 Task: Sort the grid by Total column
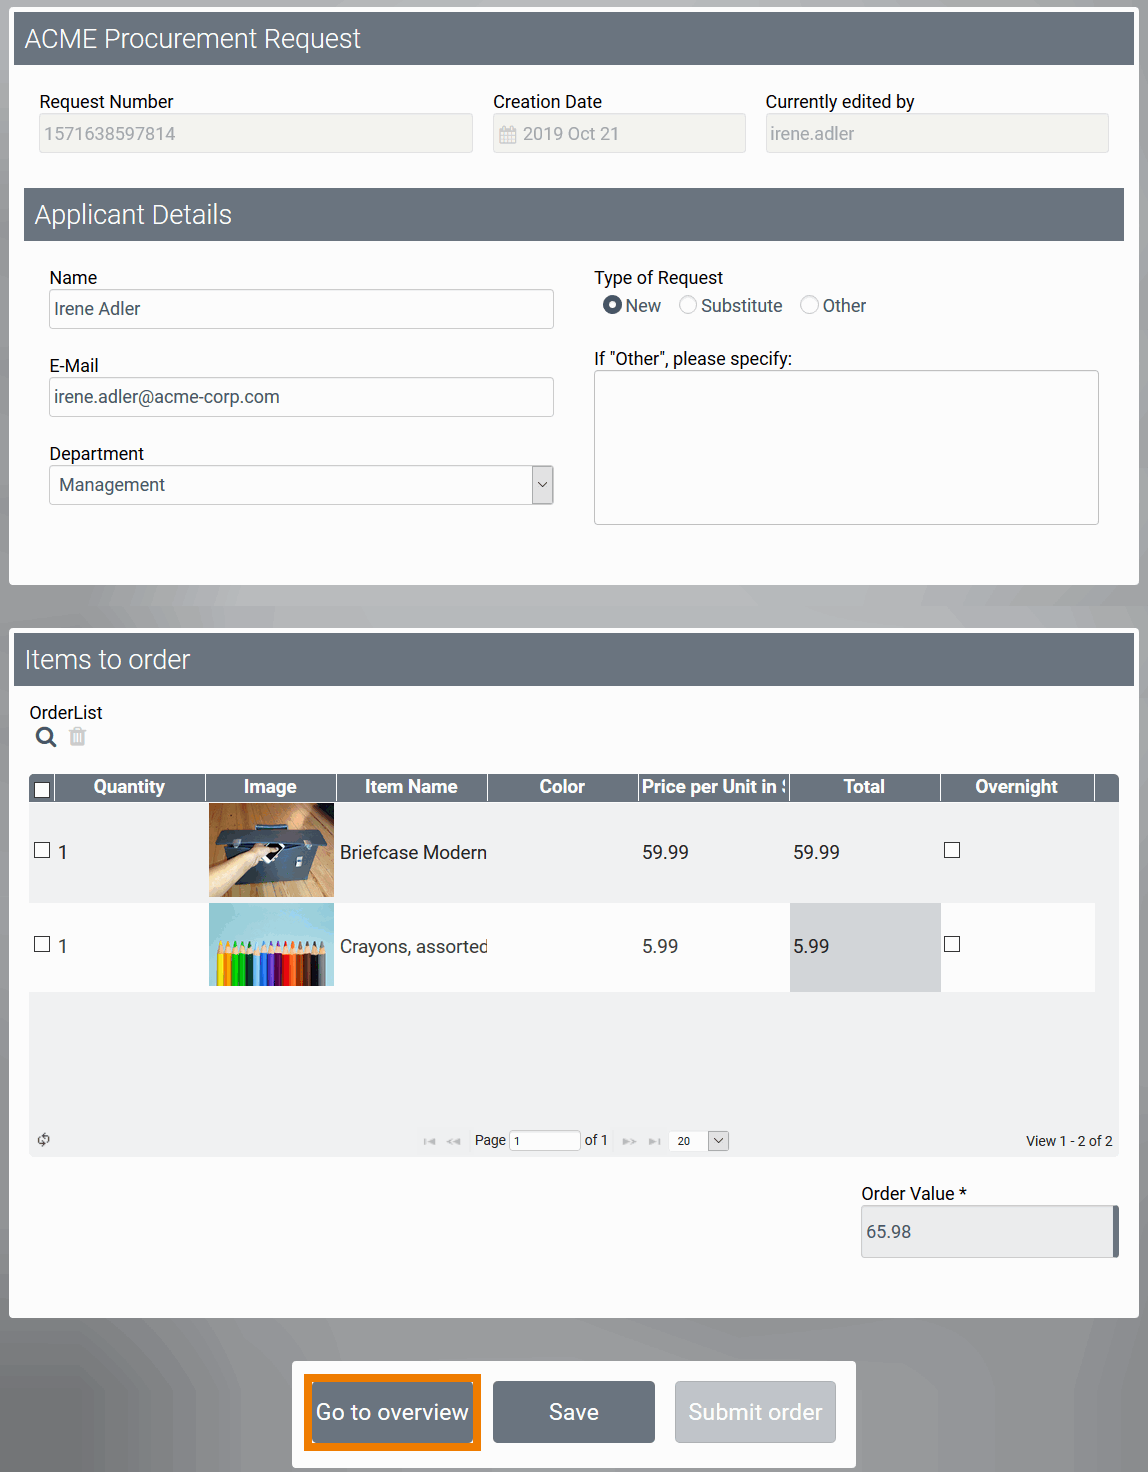tap(864, 787)
